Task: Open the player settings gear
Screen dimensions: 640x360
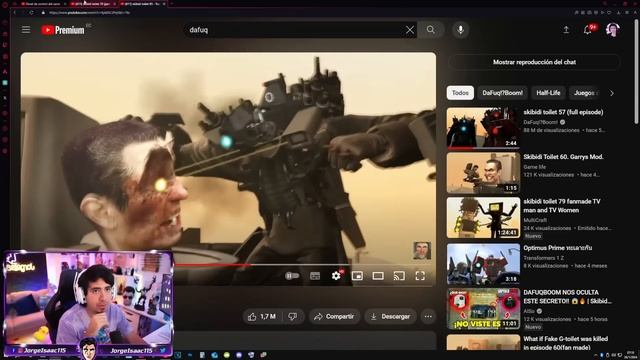Action: point(336,276)
